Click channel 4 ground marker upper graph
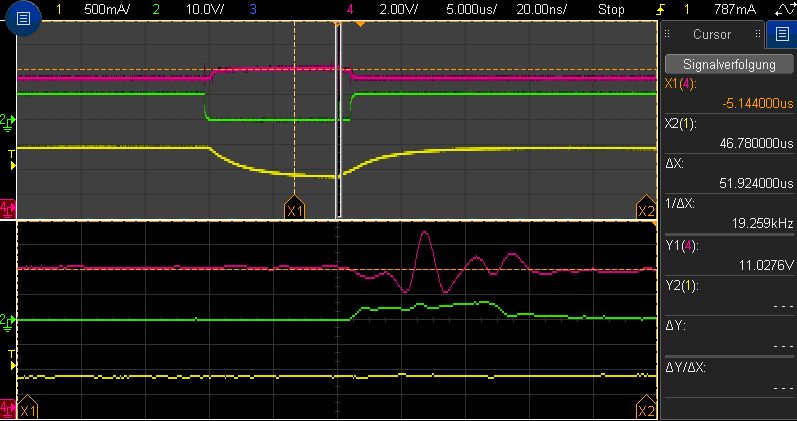797x421 pixels. (8, 207)
